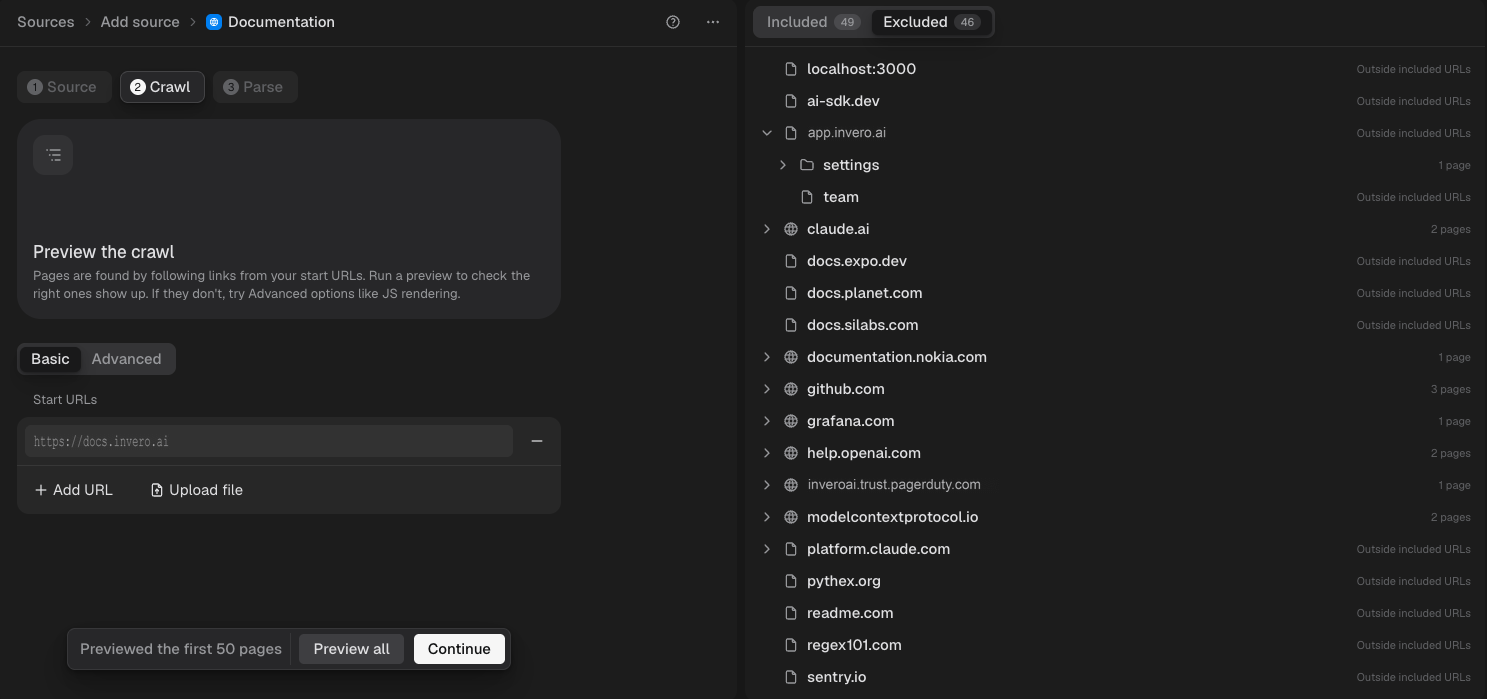
Task: Click Add URL
Action: click(x=74, y=490)
